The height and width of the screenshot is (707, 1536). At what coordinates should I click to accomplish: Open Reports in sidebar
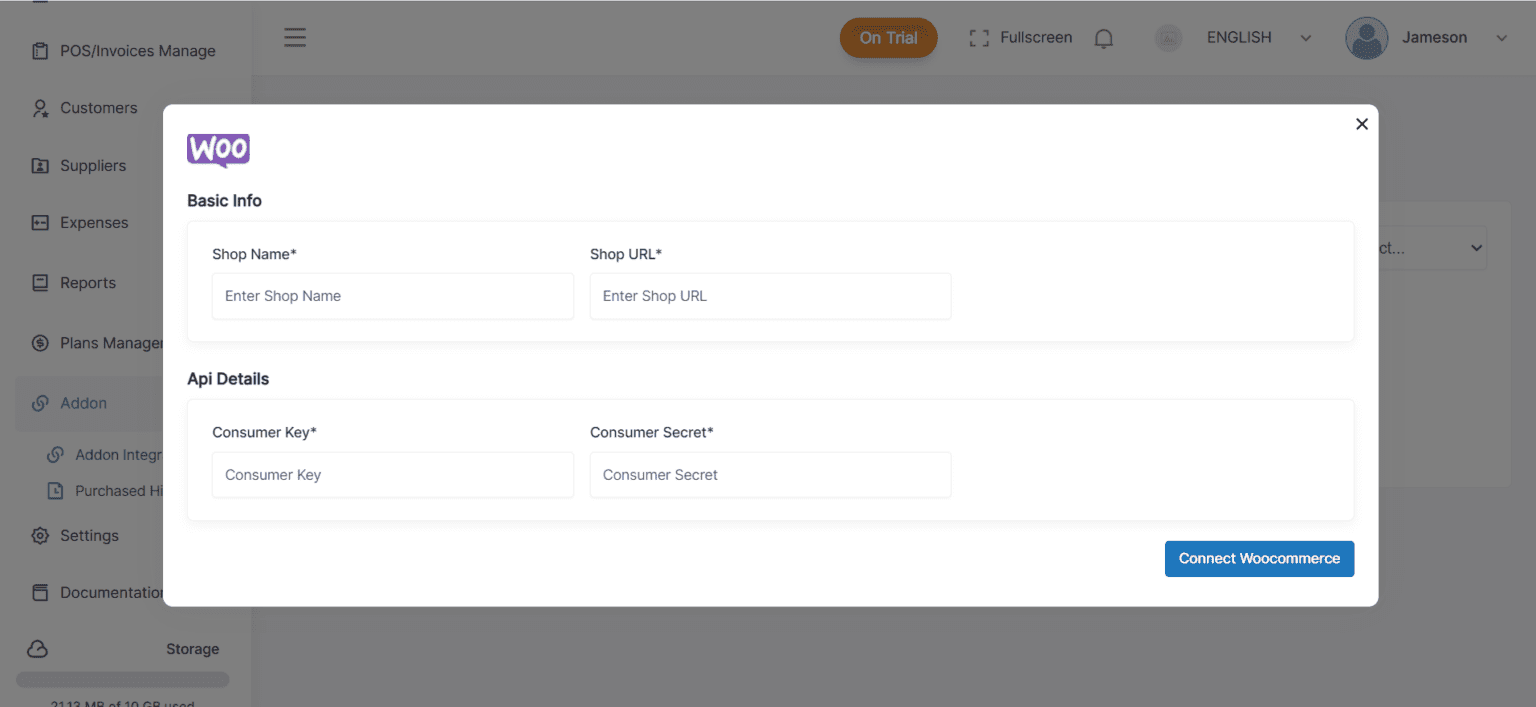tap(74, 283)
